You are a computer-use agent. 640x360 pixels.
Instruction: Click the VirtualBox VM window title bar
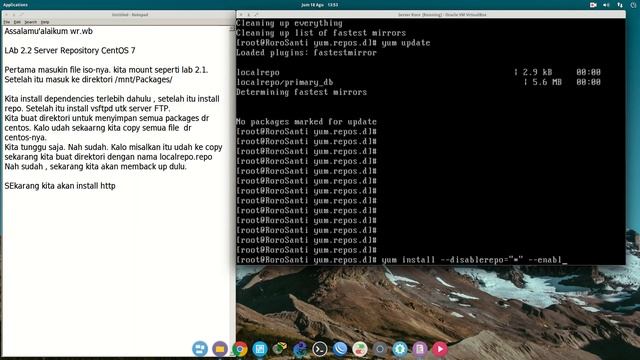point(431,15)
